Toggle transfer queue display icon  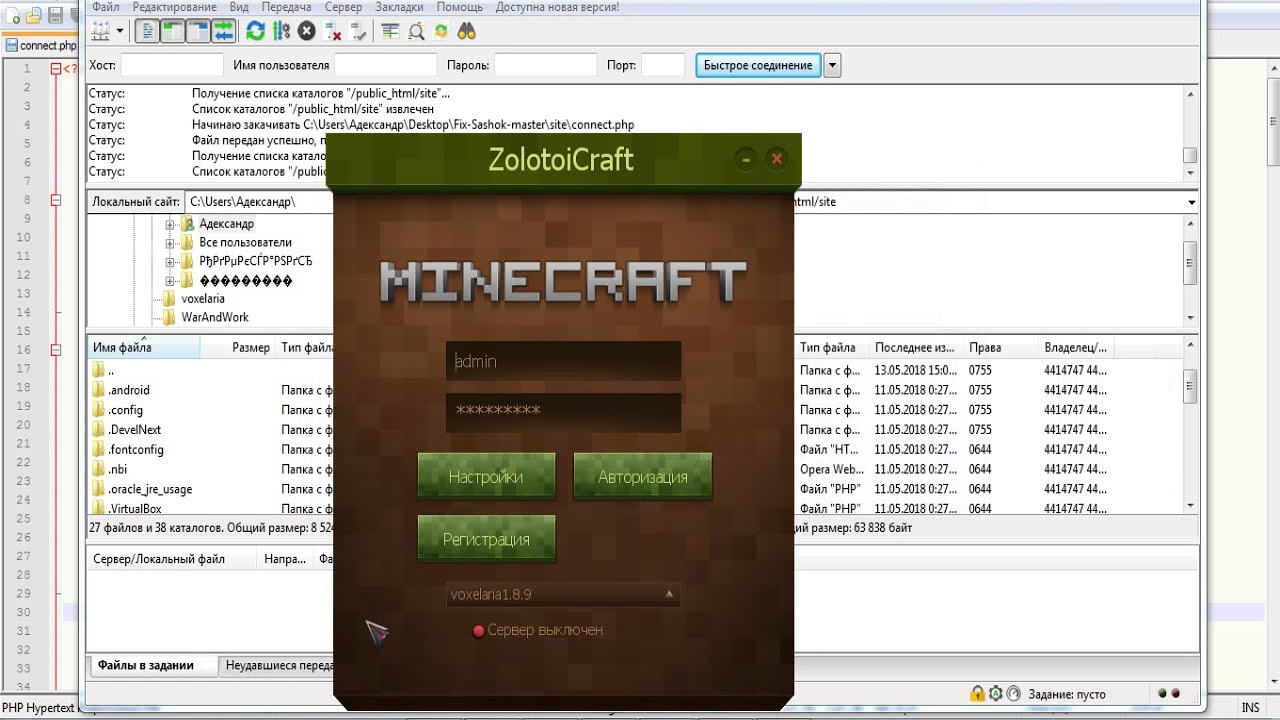222,31
